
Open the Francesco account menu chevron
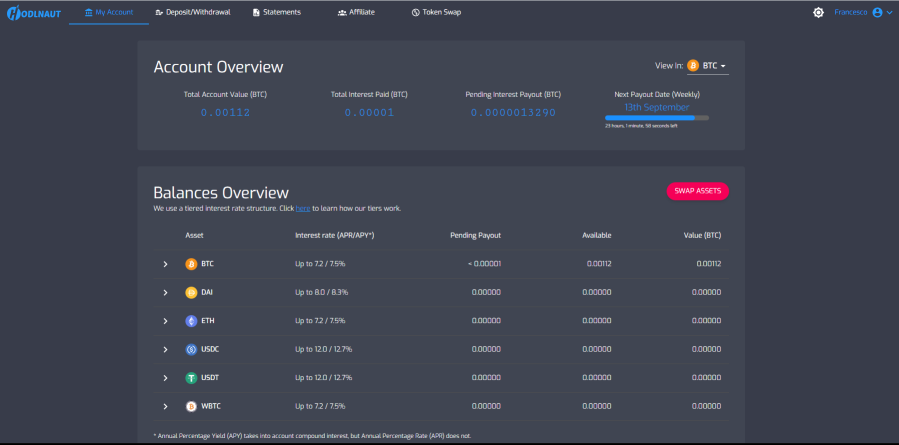point(889,13)
